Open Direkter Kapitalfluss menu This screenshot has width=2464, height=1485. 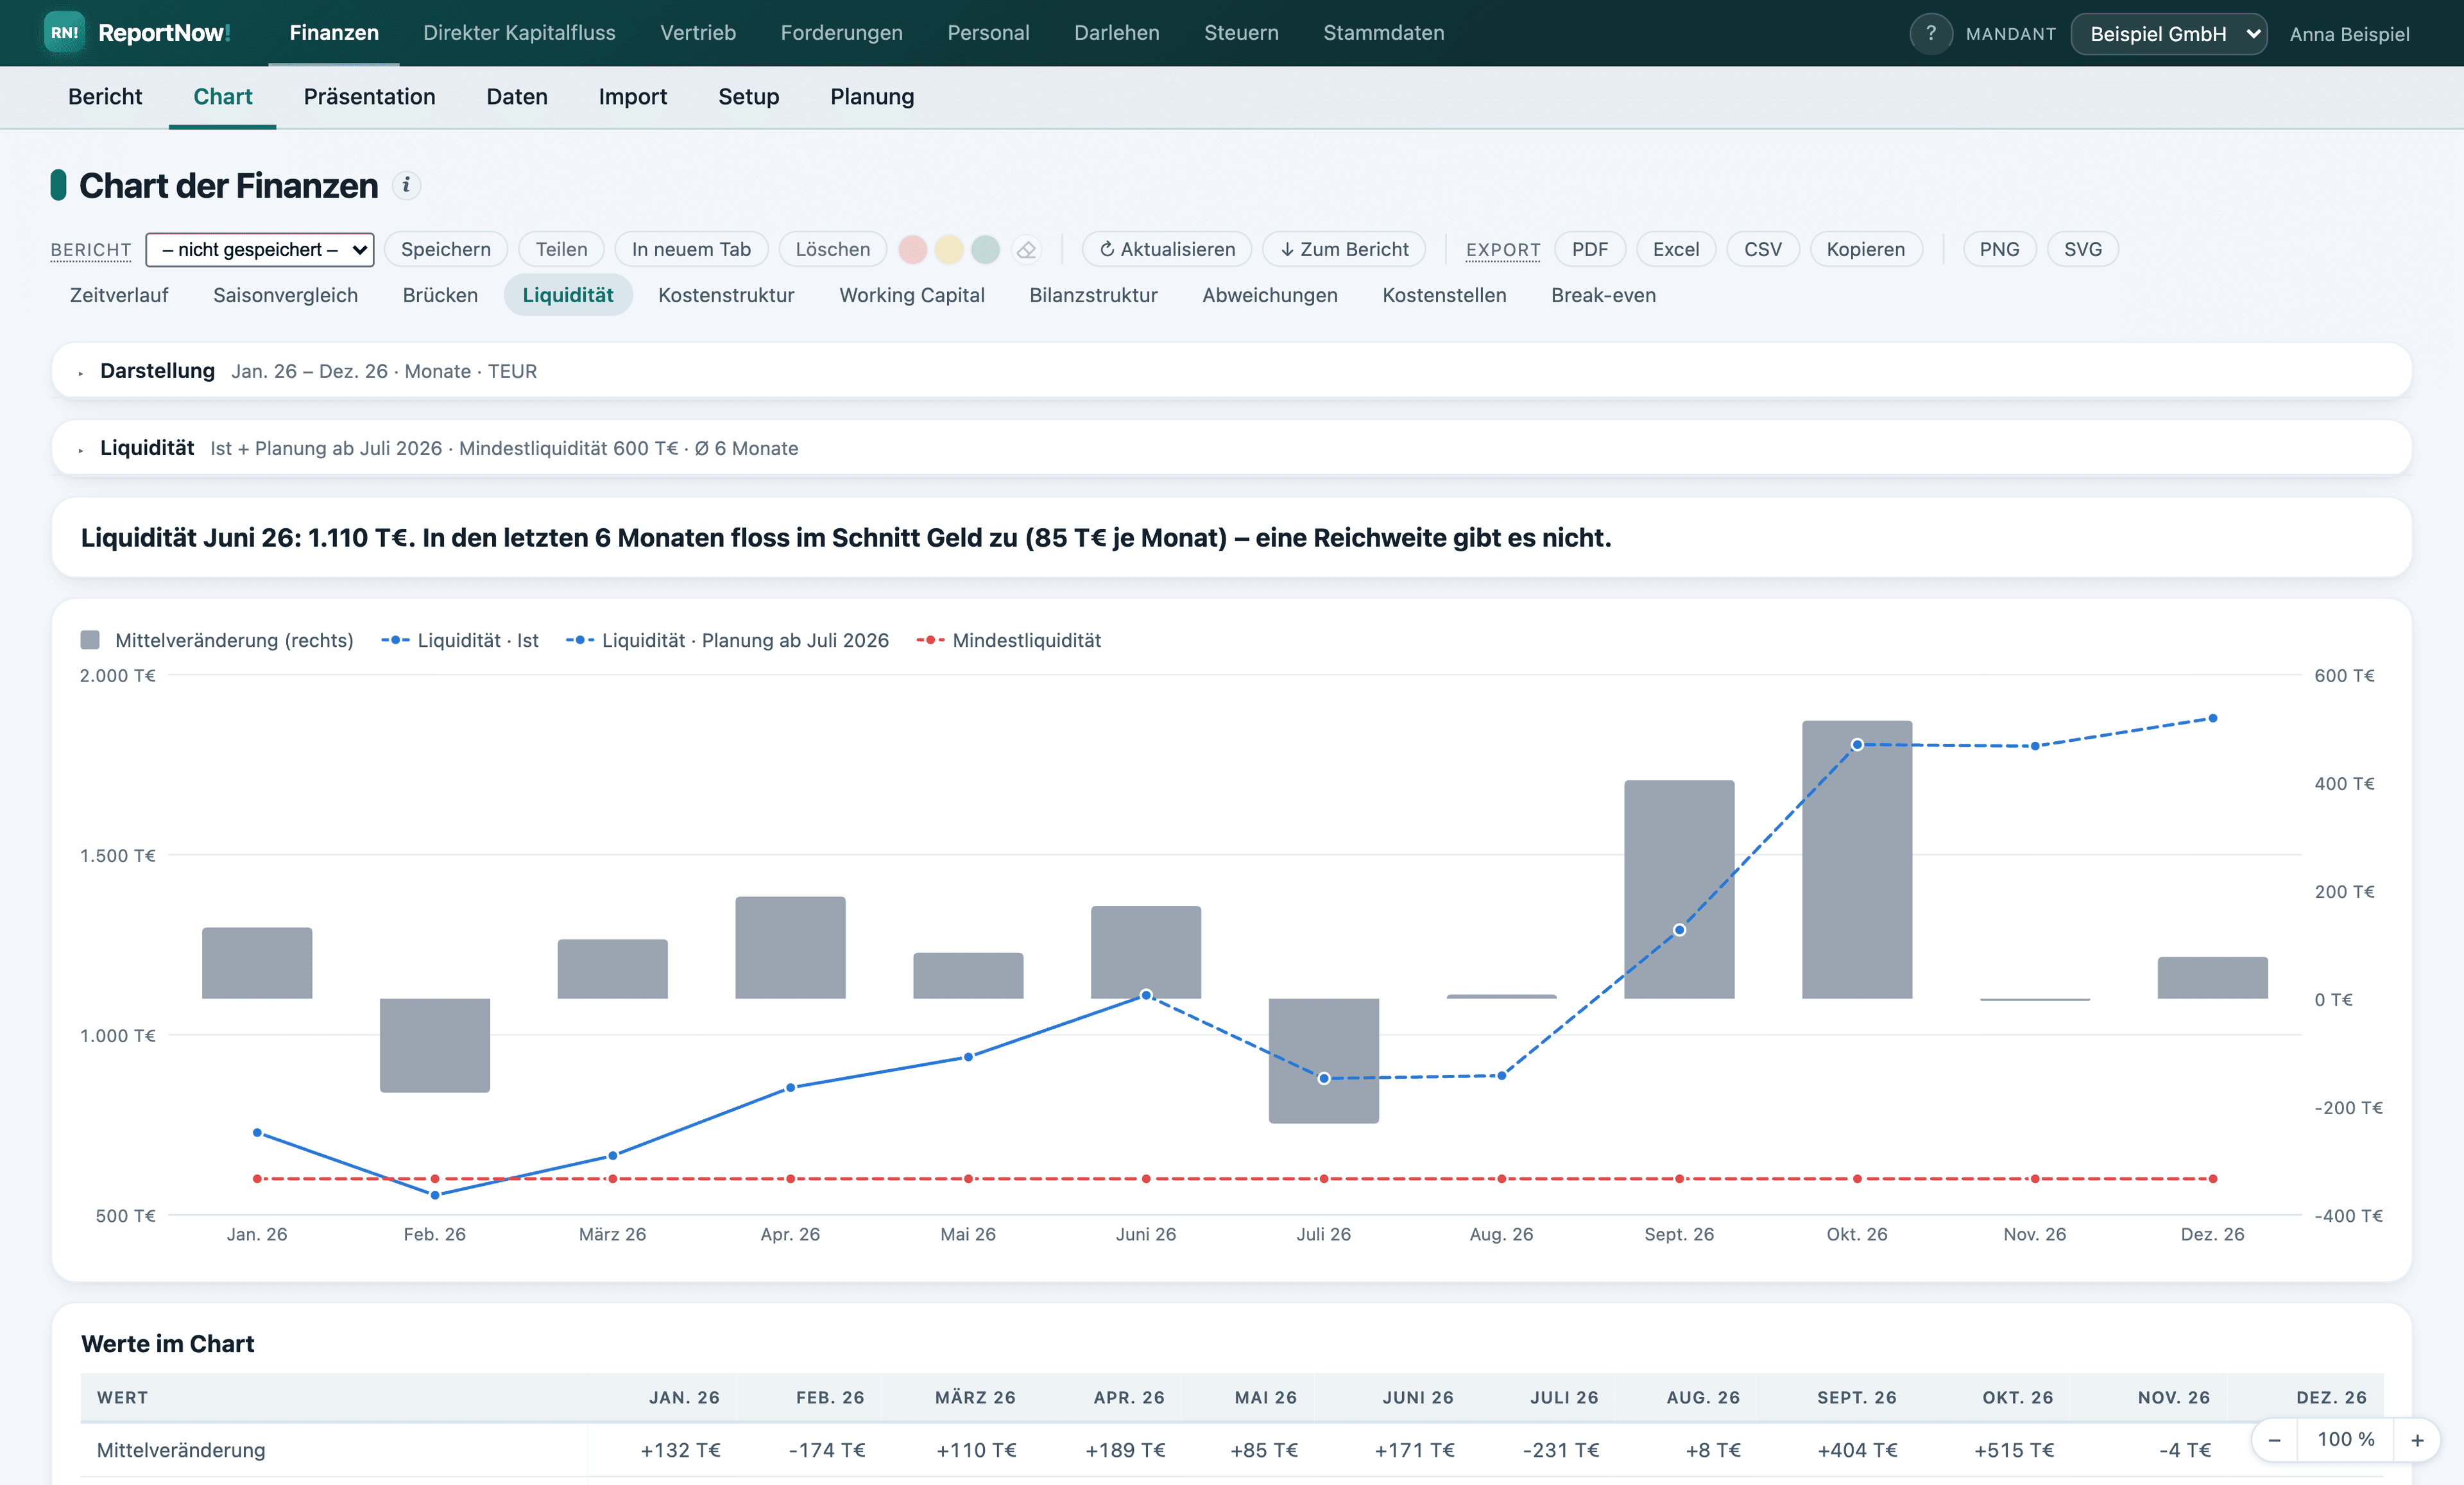(x=519, y=33)
